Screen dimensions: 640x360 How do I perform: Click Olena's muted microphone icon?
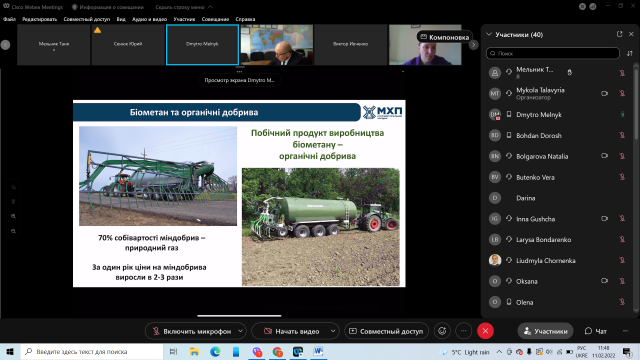(622, 302)
